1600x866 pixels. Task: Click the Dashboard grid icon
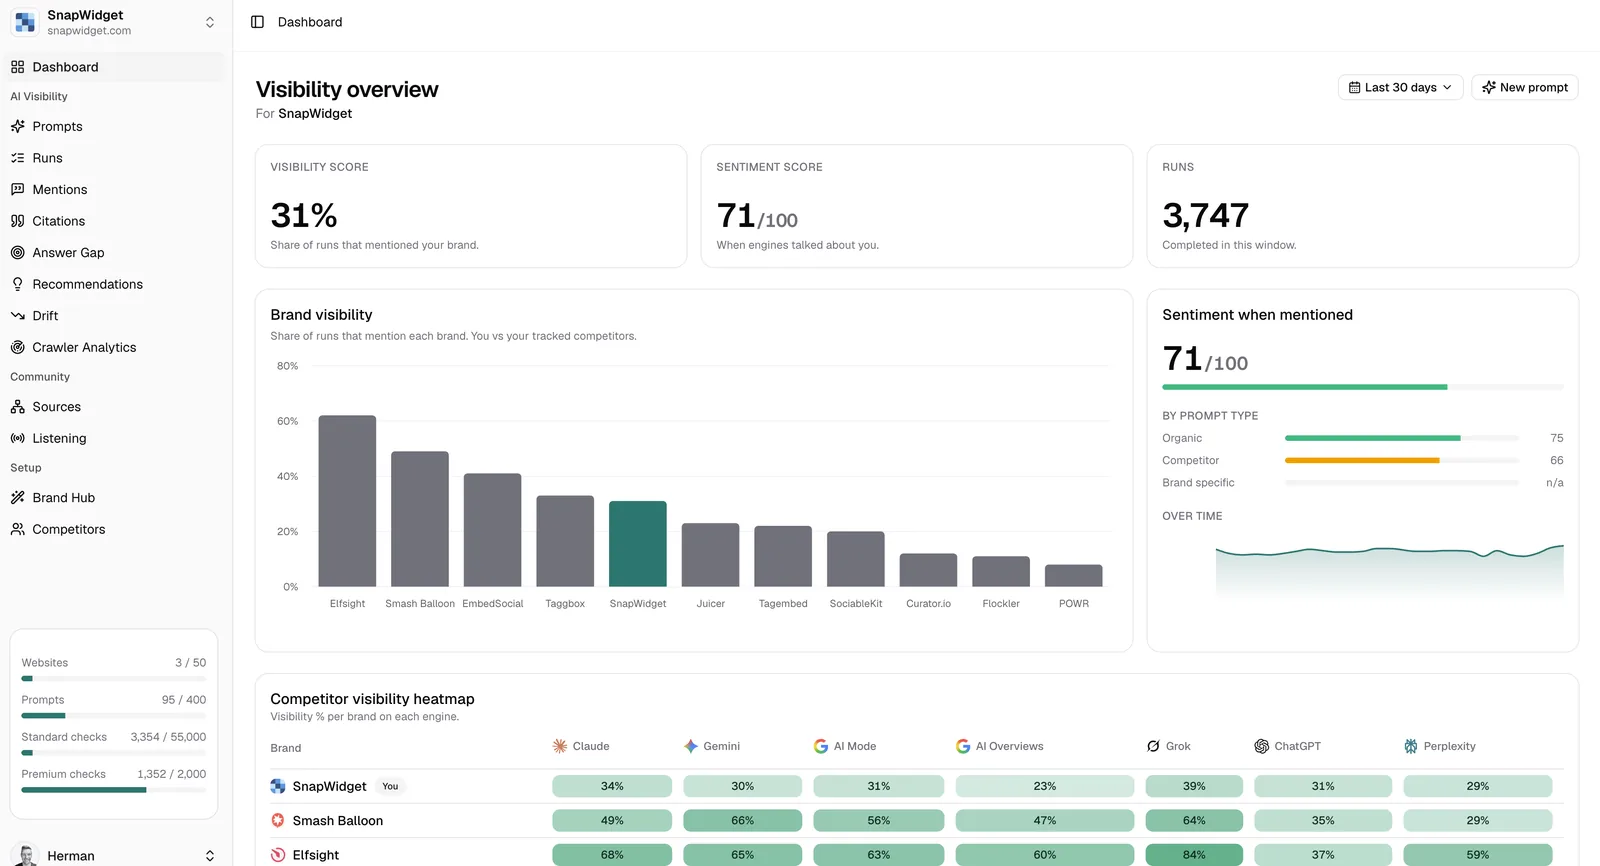(x=17, y=67)
